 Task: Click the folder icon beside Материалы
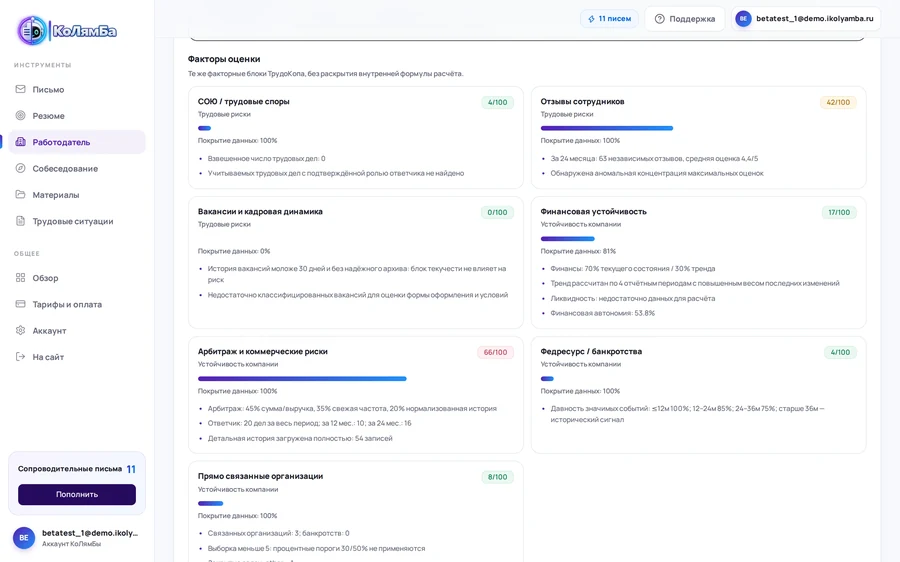point(21,195)
